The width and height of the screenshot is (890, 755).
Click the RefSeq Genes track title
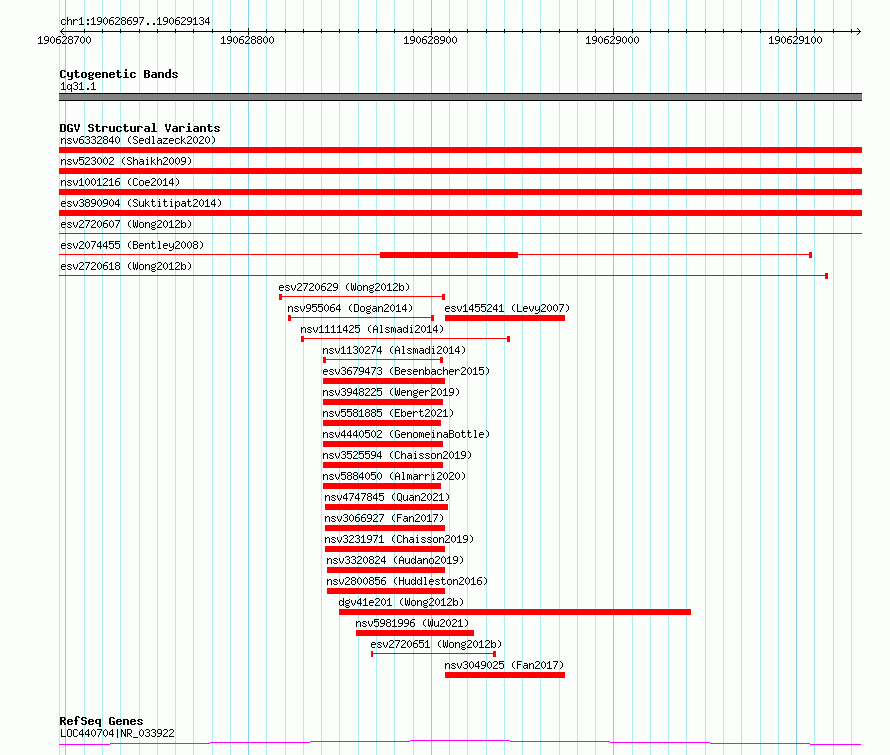pos(101,721)
